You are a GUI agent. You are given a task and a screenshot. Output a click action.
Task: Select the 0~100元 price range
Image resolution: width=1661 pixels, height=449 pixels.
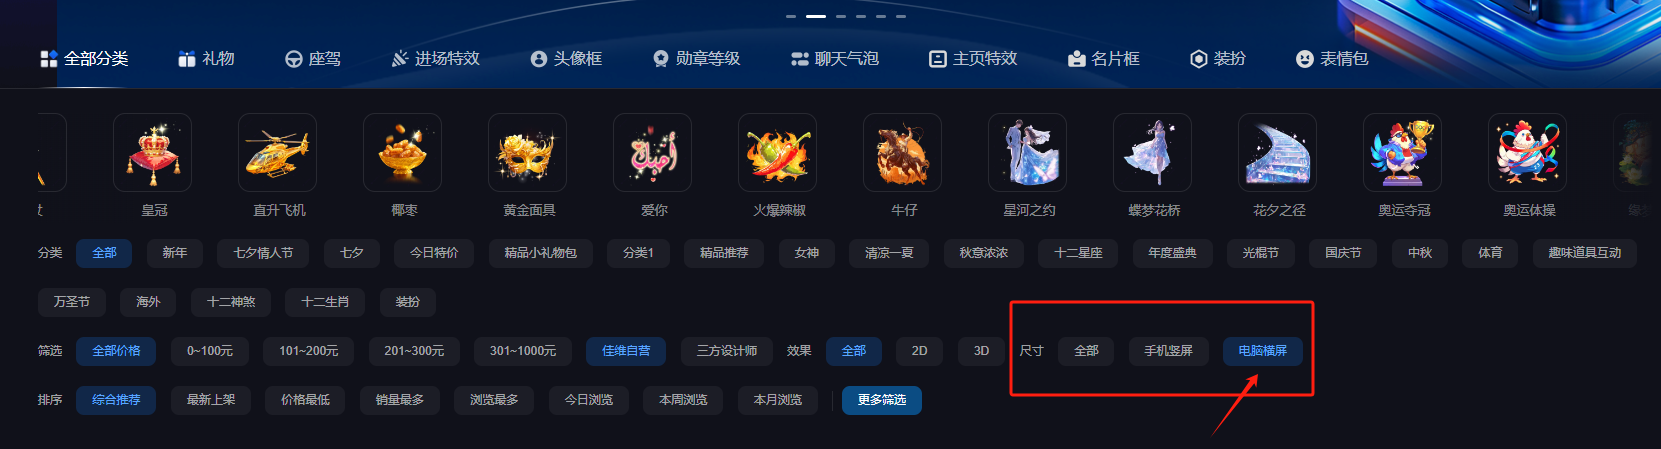(x=210, y=351)
